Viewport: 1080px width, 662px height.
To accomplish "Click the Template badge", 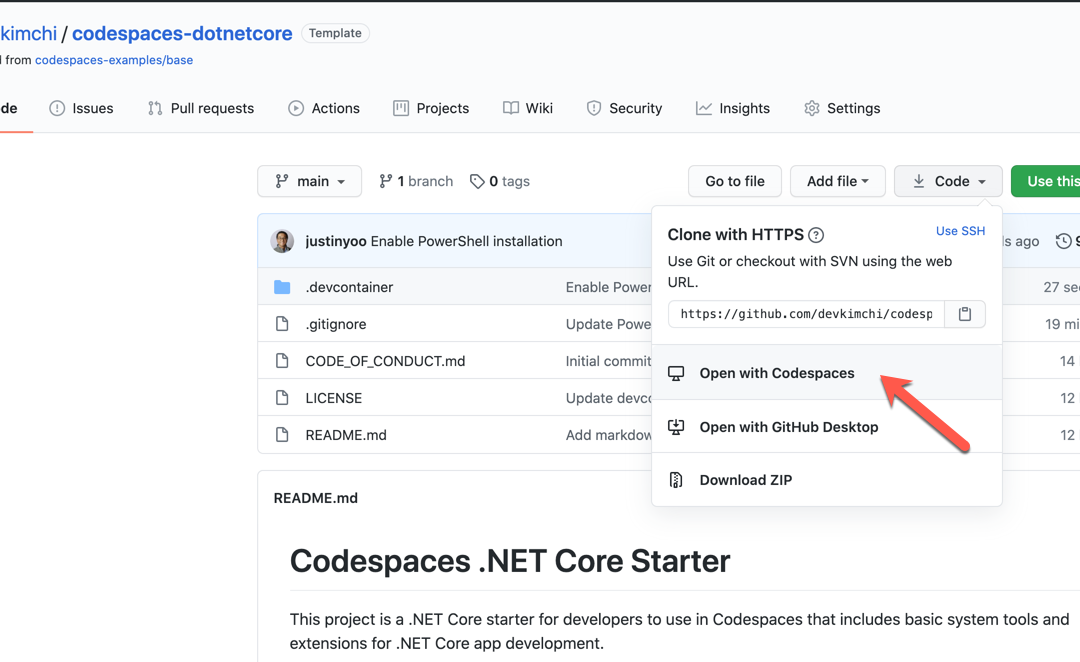I will pyautogui.click(x=335, y=33).
